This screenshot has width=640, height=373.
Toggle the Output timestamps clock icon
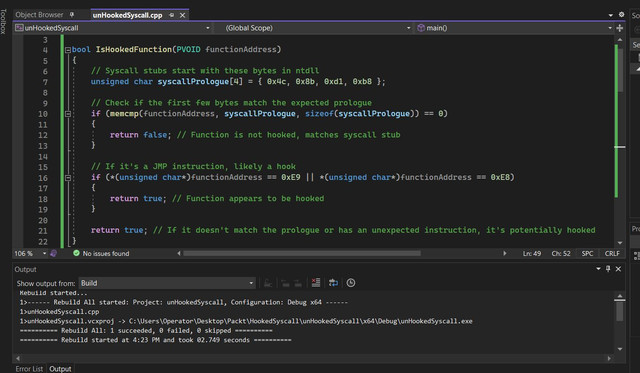pos(351,282)
